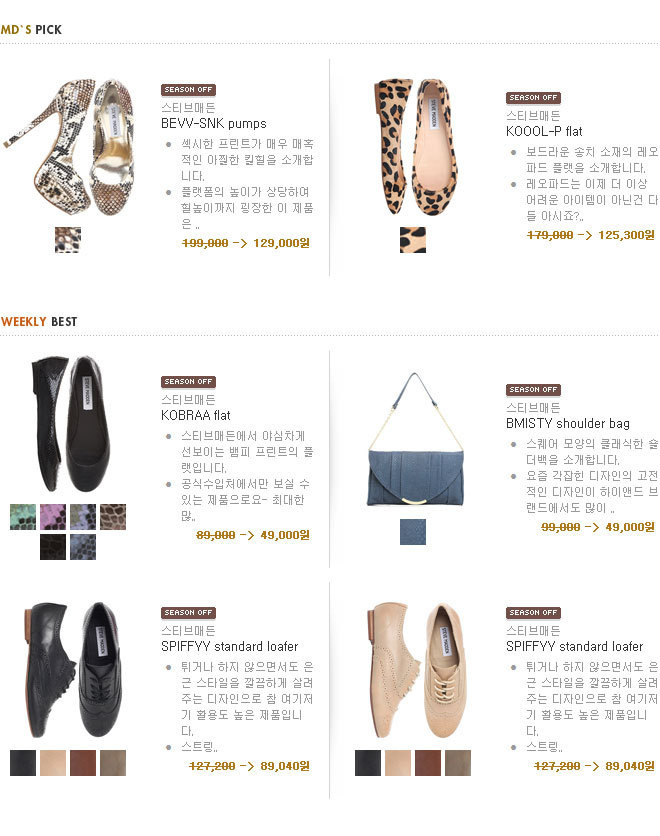Choose the green snake-print swatch for KOBRAA flat

tap(23, 517)
